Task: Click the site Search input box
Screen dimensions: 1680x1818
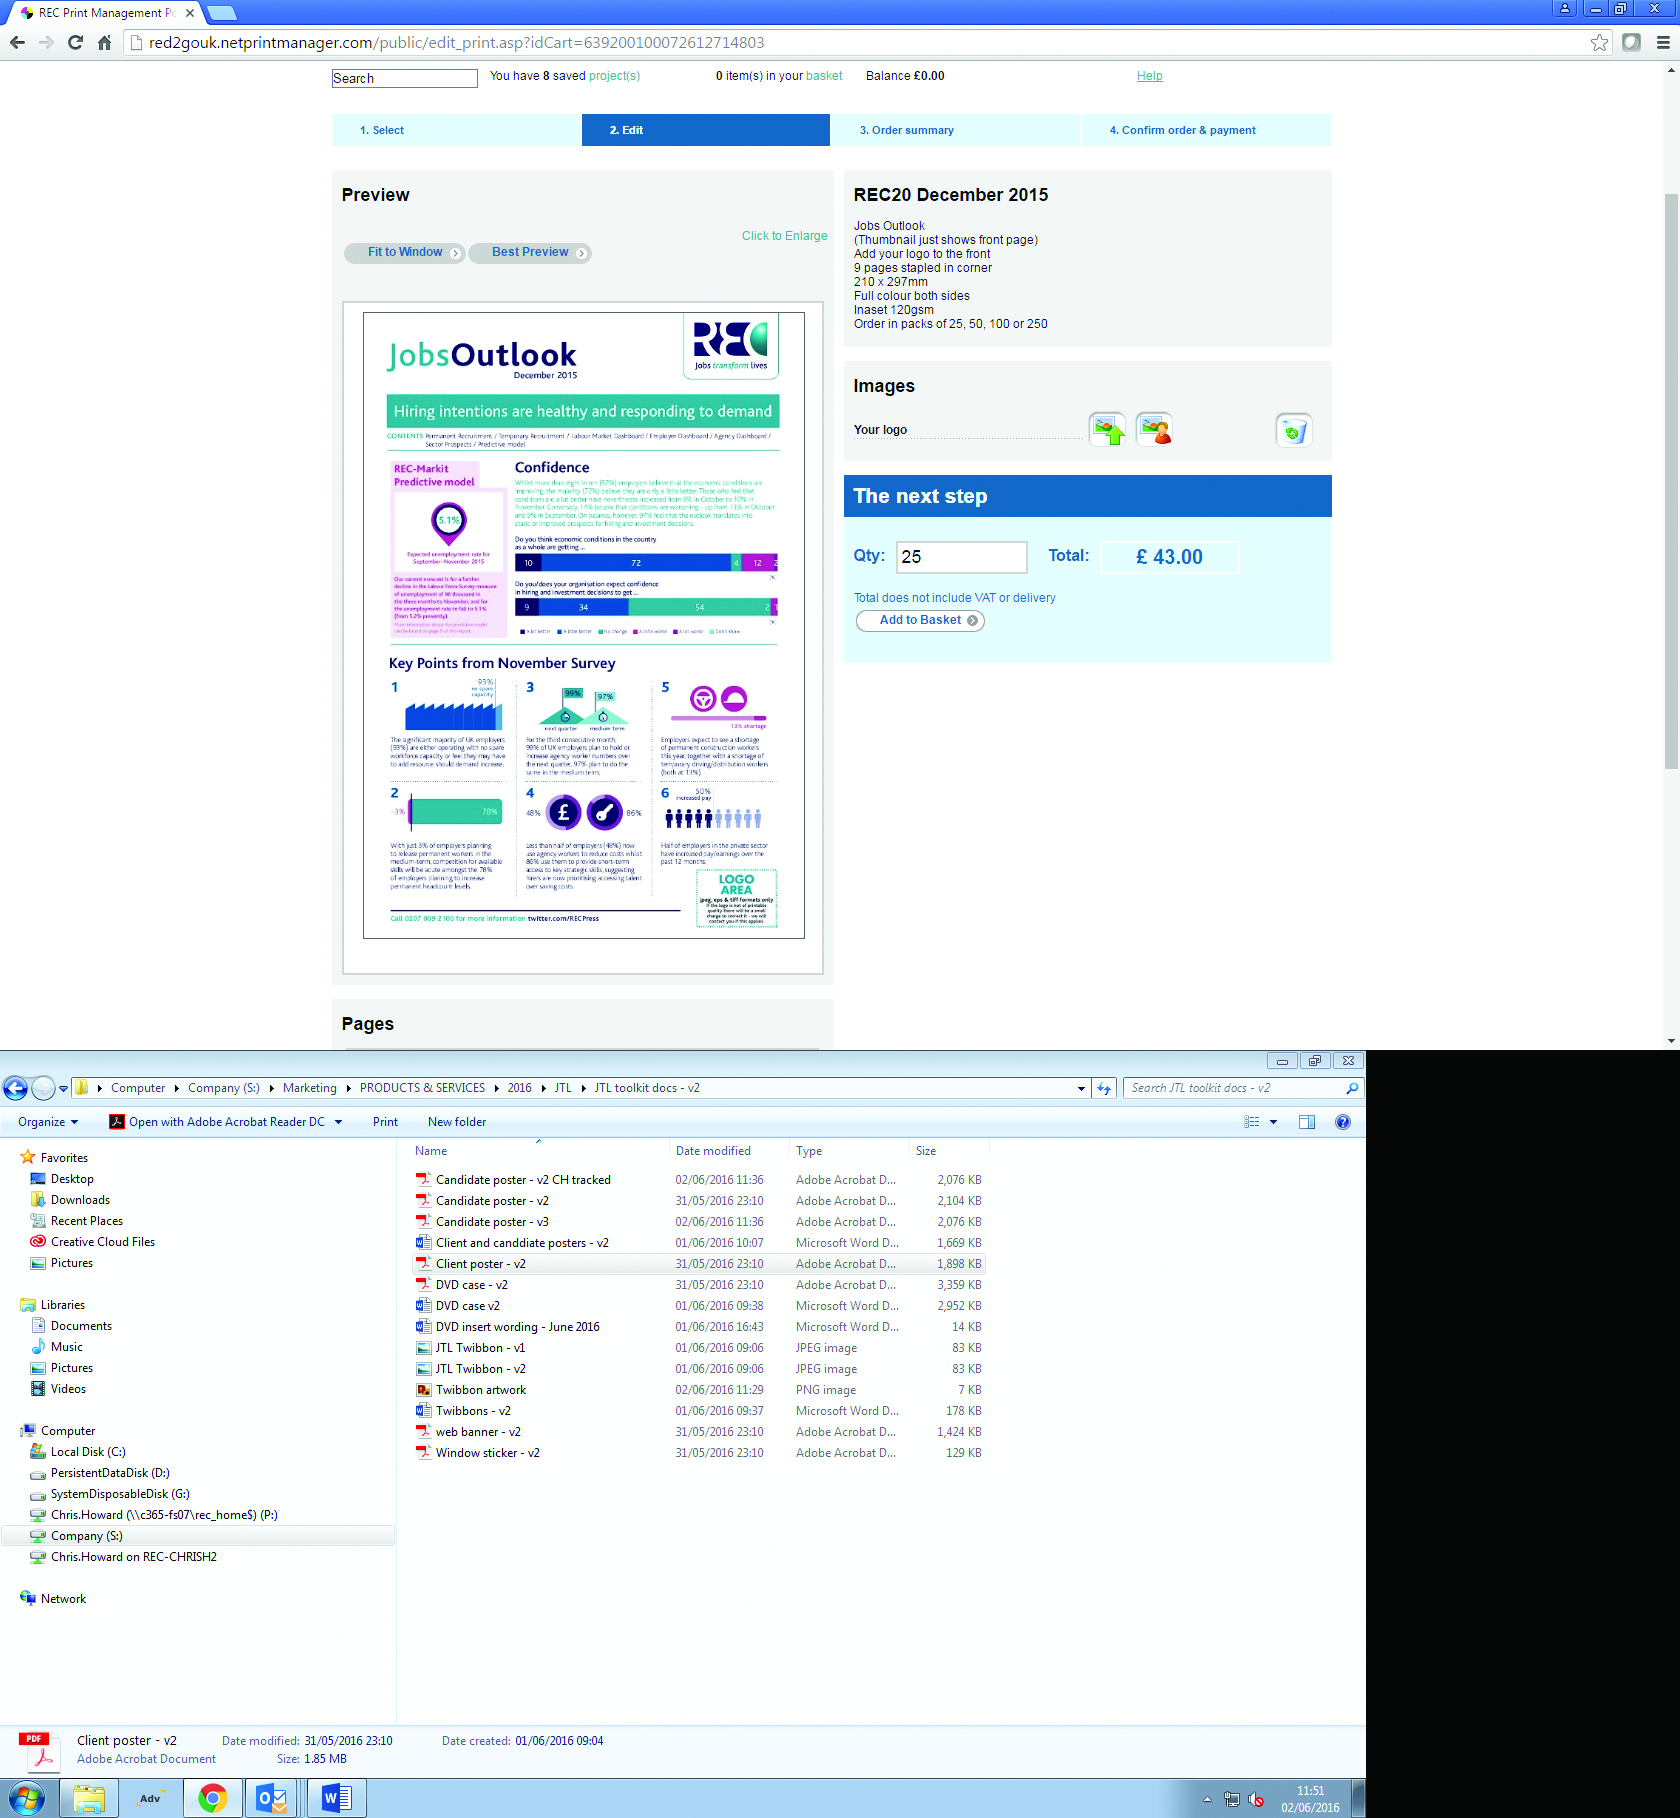Action: pos(404,78)
